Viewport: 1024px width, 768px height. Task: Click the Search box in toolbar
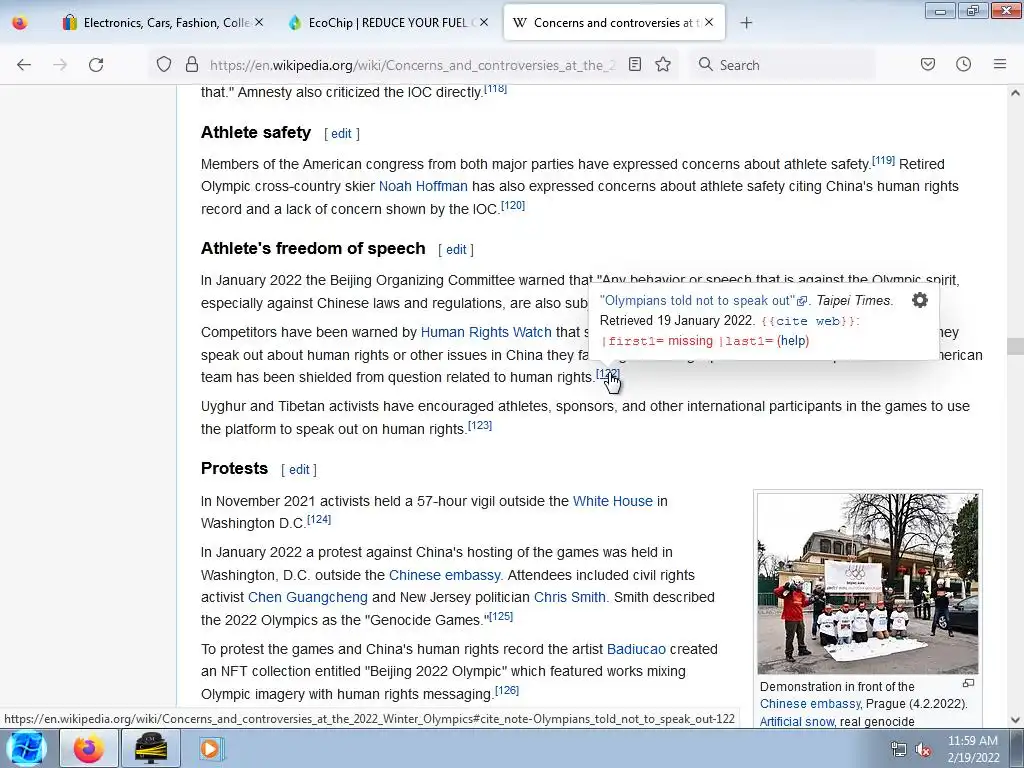pos(784,65)
